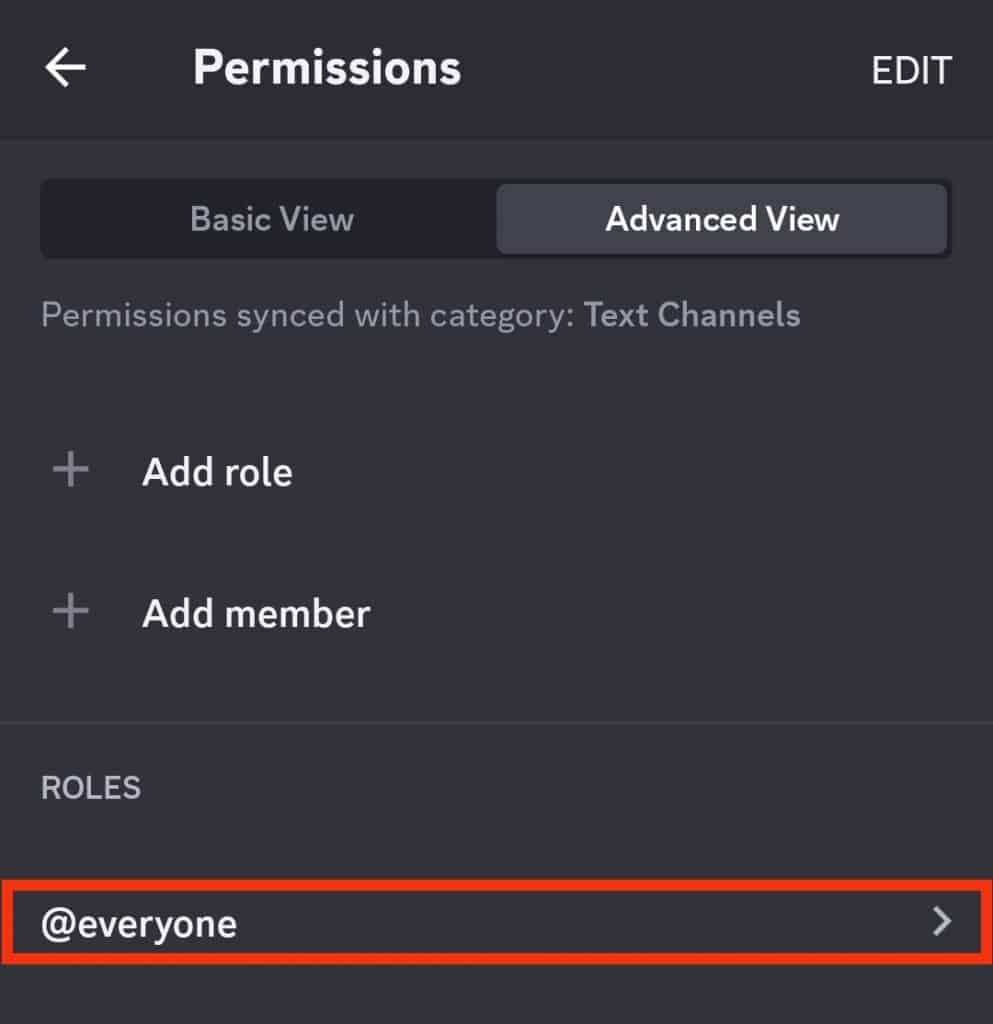Click the back arrow to leave Permissions
This screenshot has height=1024, width=993.
click(x=63, y=67)
